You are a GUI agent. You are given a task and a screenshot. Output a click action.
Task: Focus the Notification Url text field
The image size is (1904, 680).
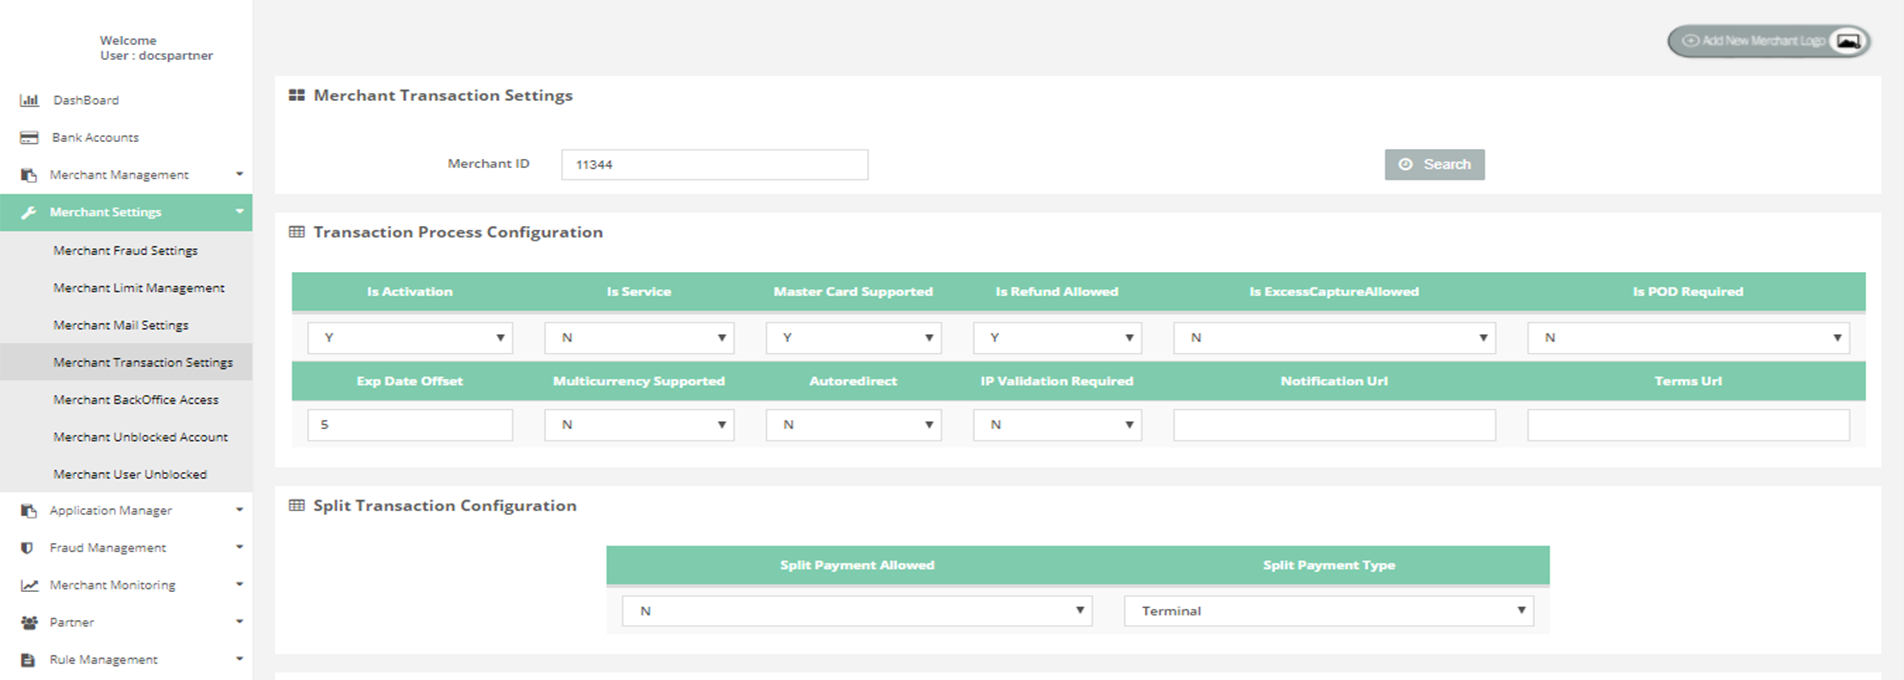[x=1334, y=425]
